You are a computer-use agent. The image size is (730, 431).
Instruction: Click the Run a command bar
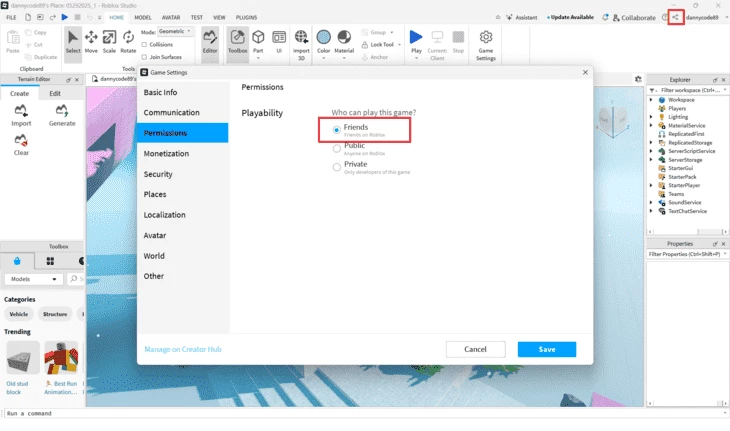click(363, 413)
